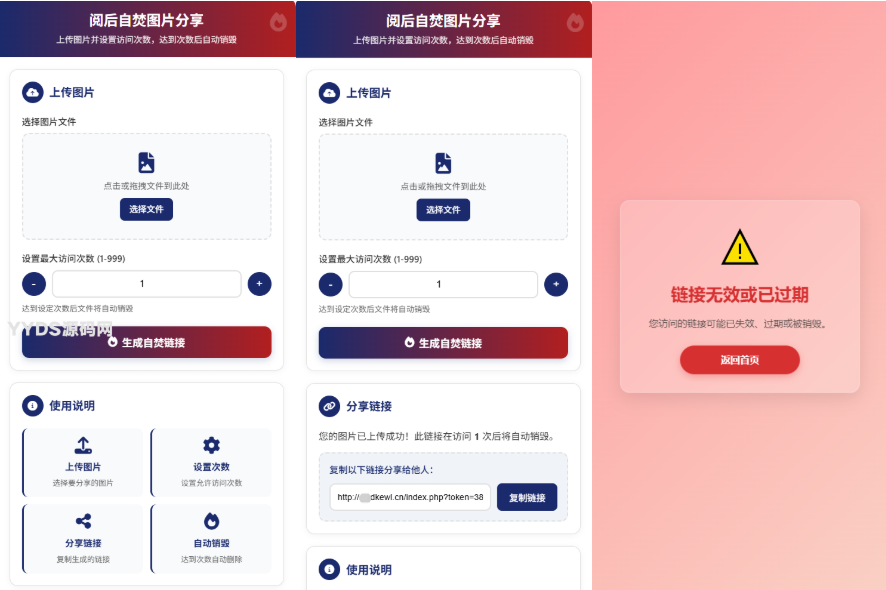Click 生成自焚链接 button in middle panel
The height and width of the screenshot is (590, 886).
(x=443, y=343)
